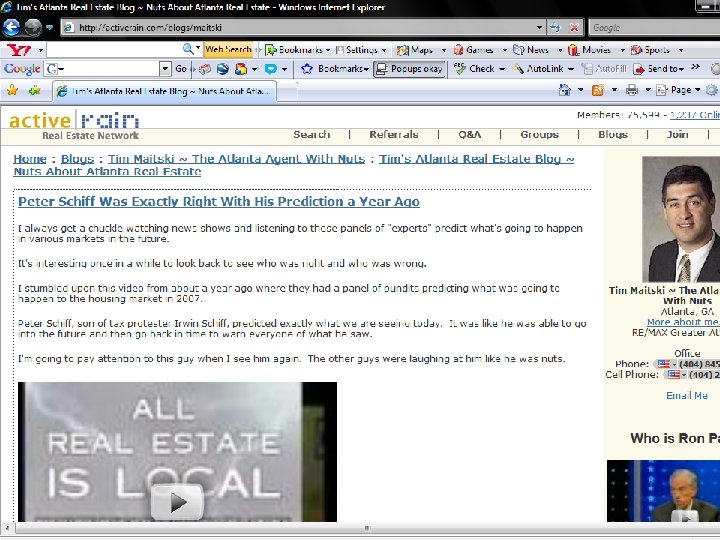Viewport: 720px width, 540px height.
Task: Open Yahoo toolbar Settings menu
Action: coord(360,50)
